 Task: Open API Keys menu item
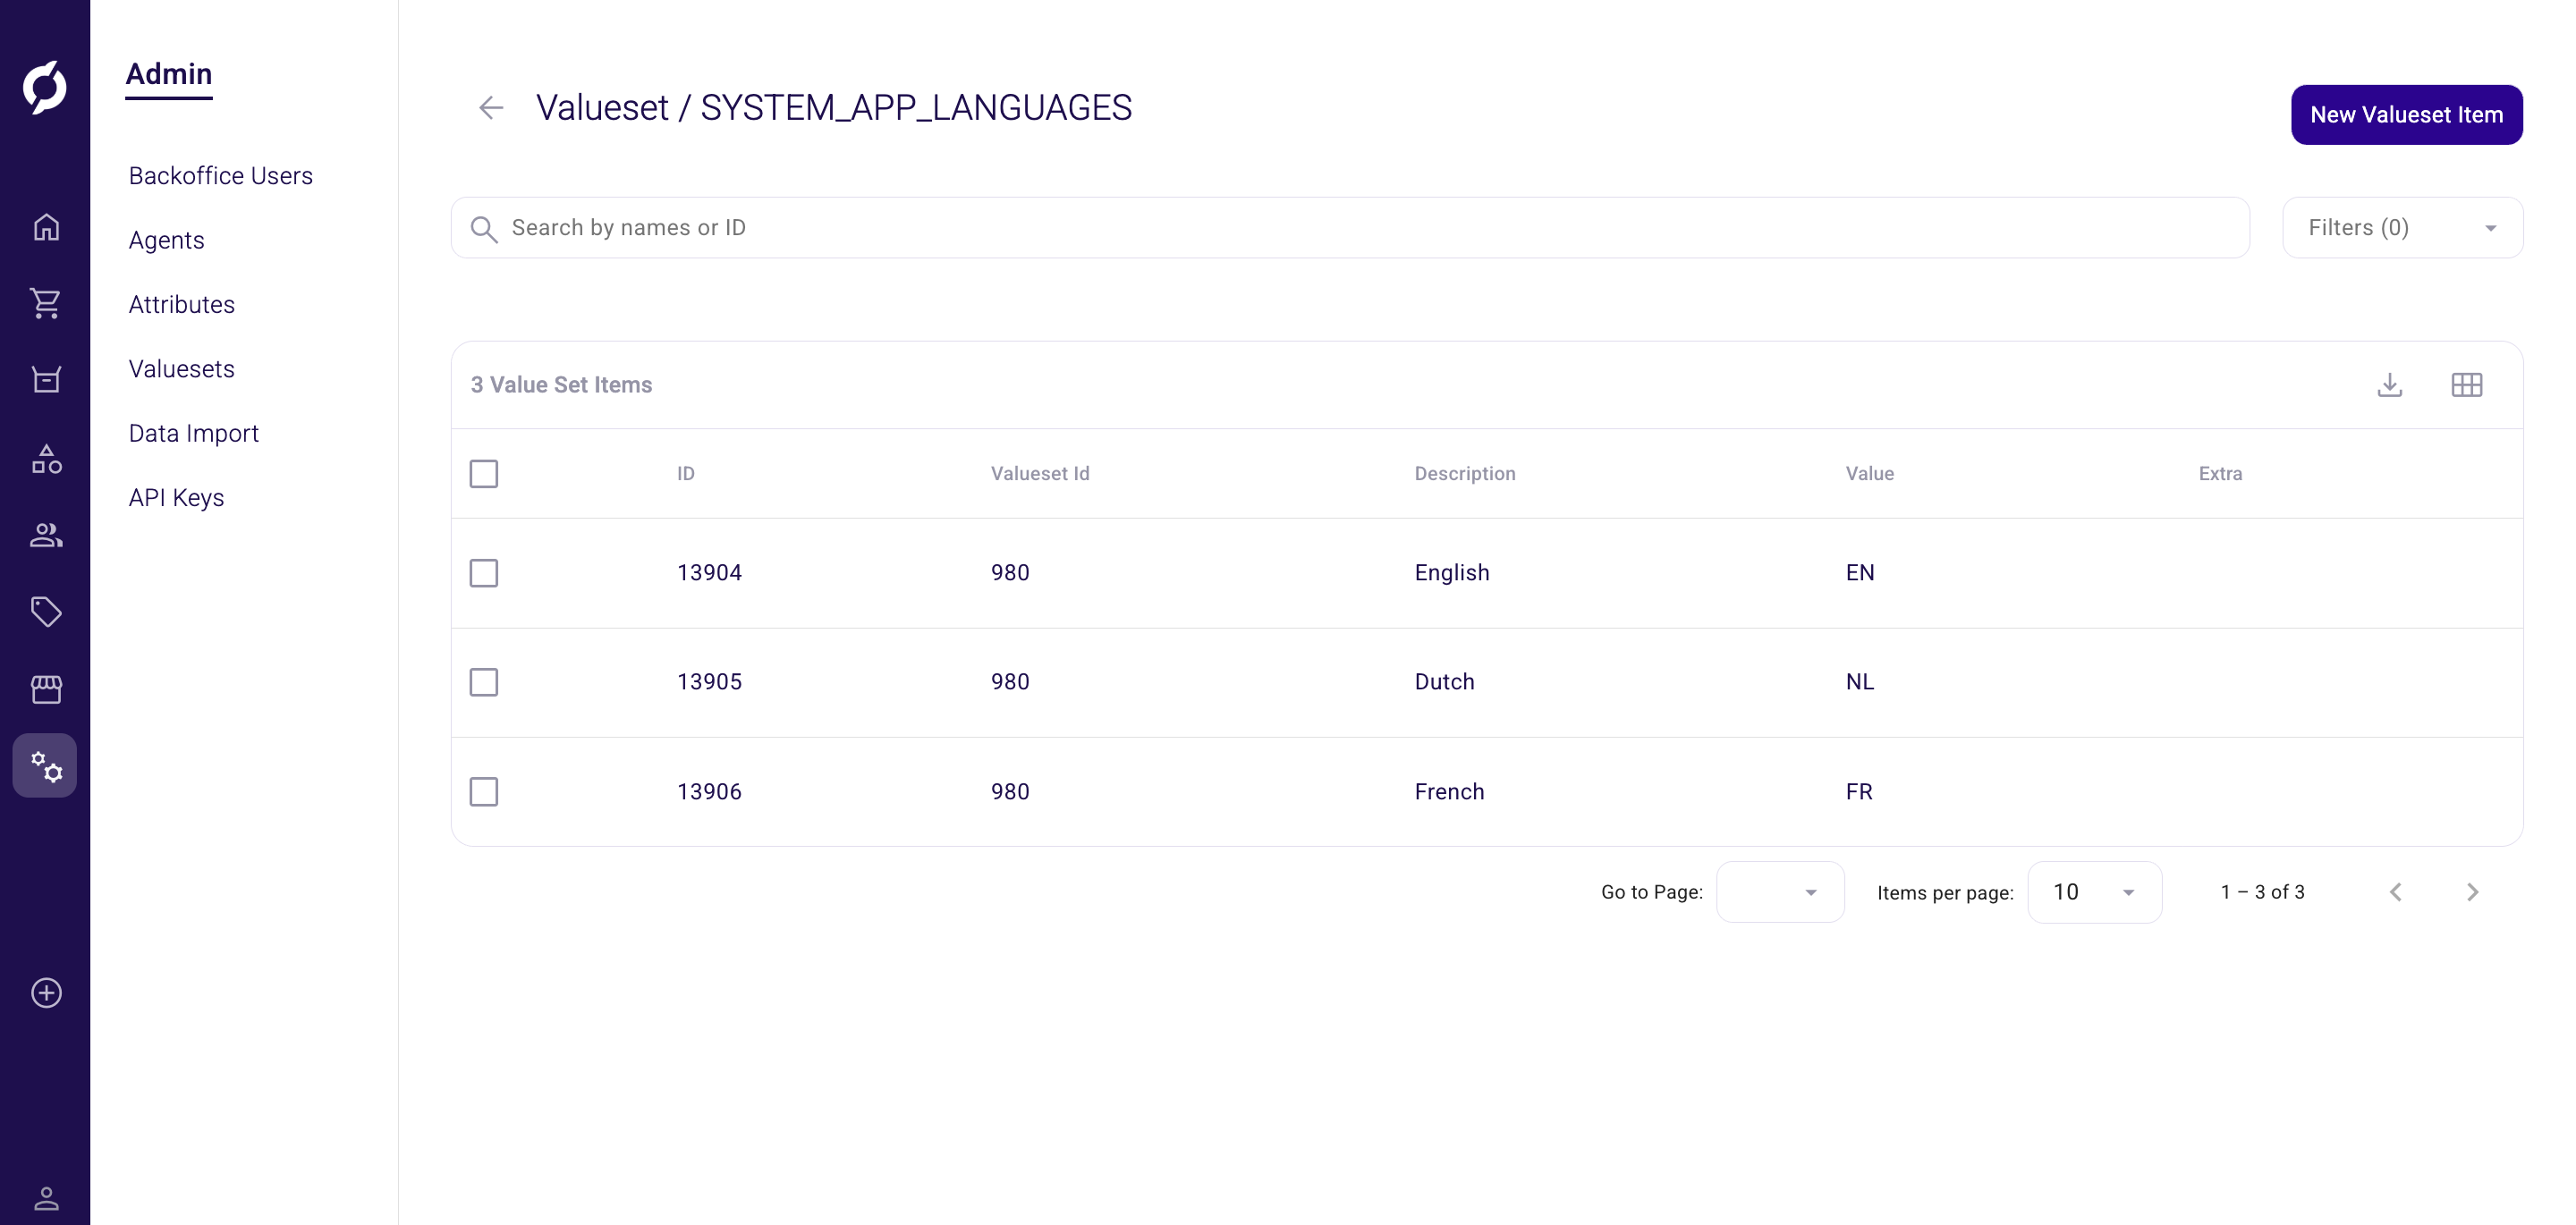[x=177, y=498]
